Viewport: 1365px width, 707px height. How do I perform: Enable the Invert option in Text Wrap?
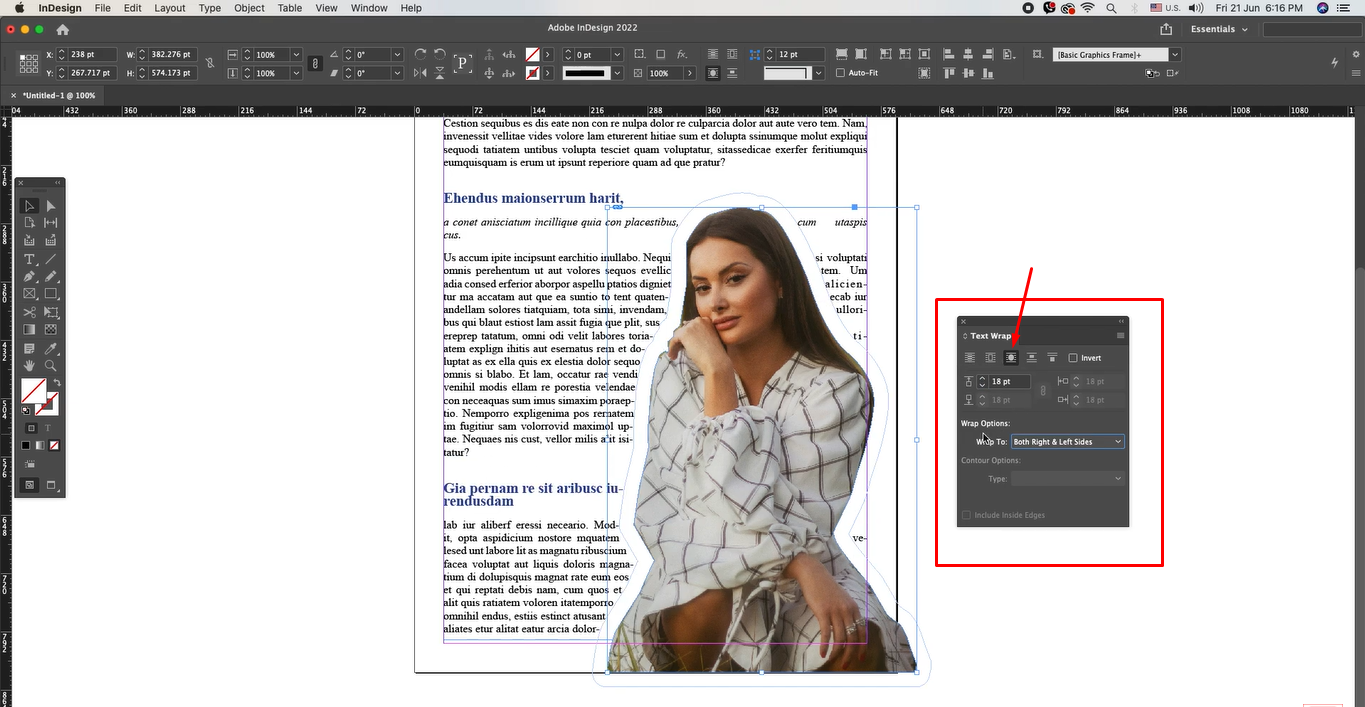click(1072, 357)
